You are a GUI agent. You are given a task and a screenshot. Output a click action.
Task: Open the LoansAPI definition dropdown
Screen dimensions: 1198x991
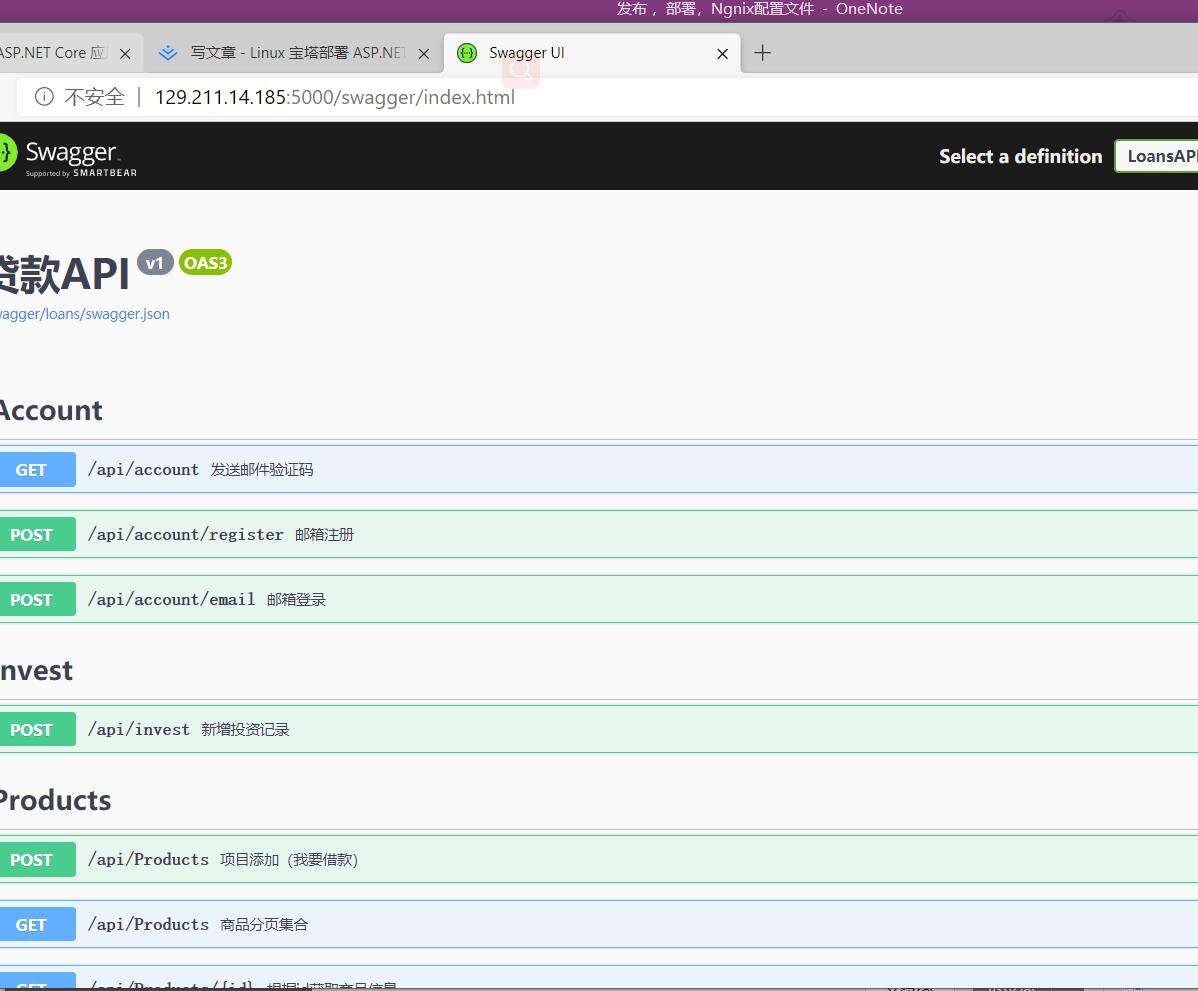point(1156,156)
